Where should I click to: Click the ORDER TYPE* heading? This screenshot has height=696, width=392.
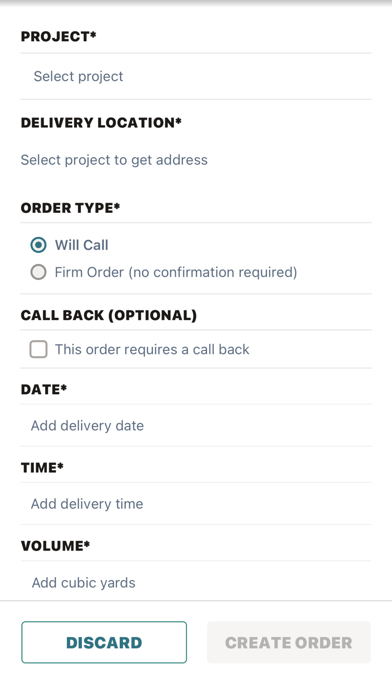(x=71, y=208)
